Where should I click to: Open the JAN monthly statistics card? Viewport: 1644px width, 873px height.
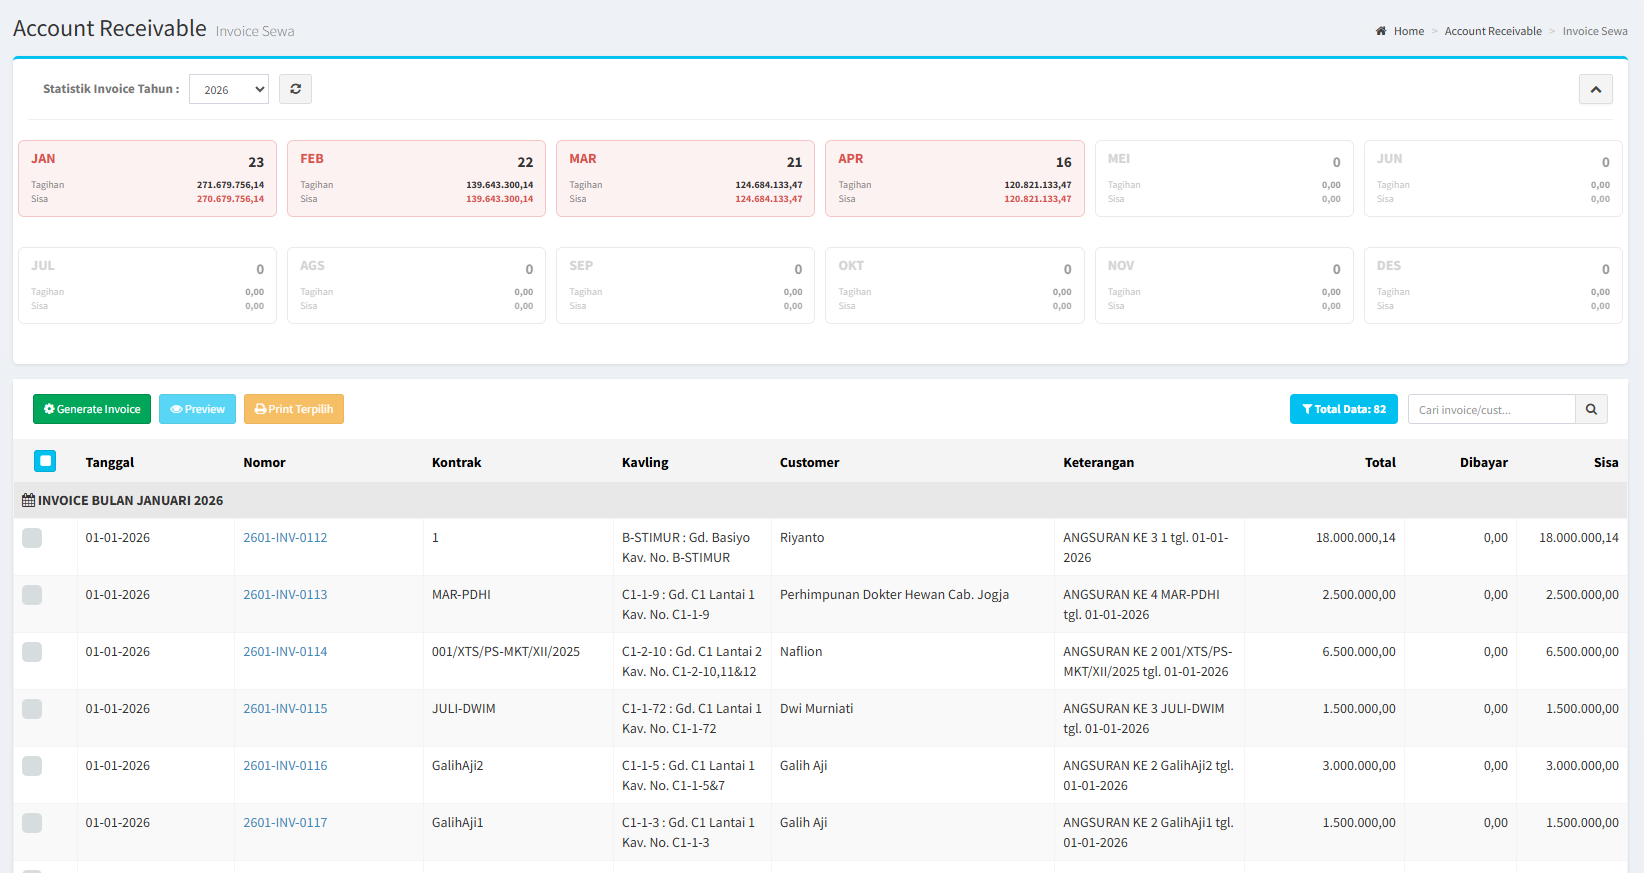point(147,178)
